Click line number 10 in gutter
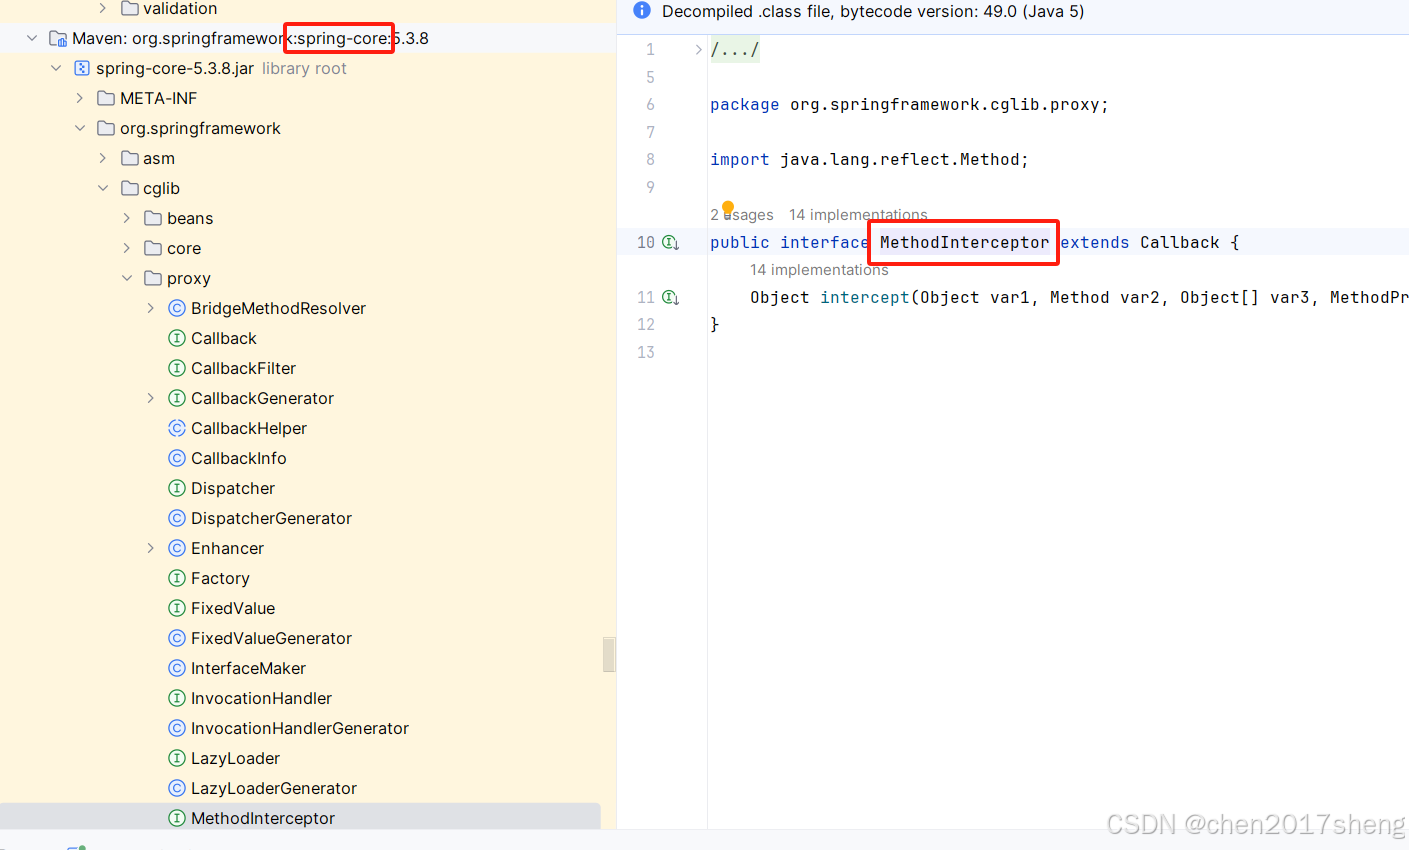The width and height of the screenshot is (1409, 850). (x=646, y=242)
